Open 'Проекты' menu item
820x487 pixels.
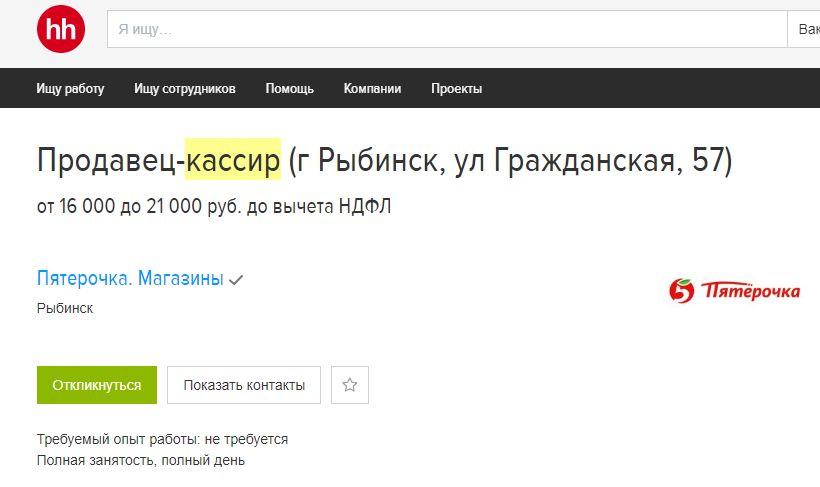click(x=457, y=88)
